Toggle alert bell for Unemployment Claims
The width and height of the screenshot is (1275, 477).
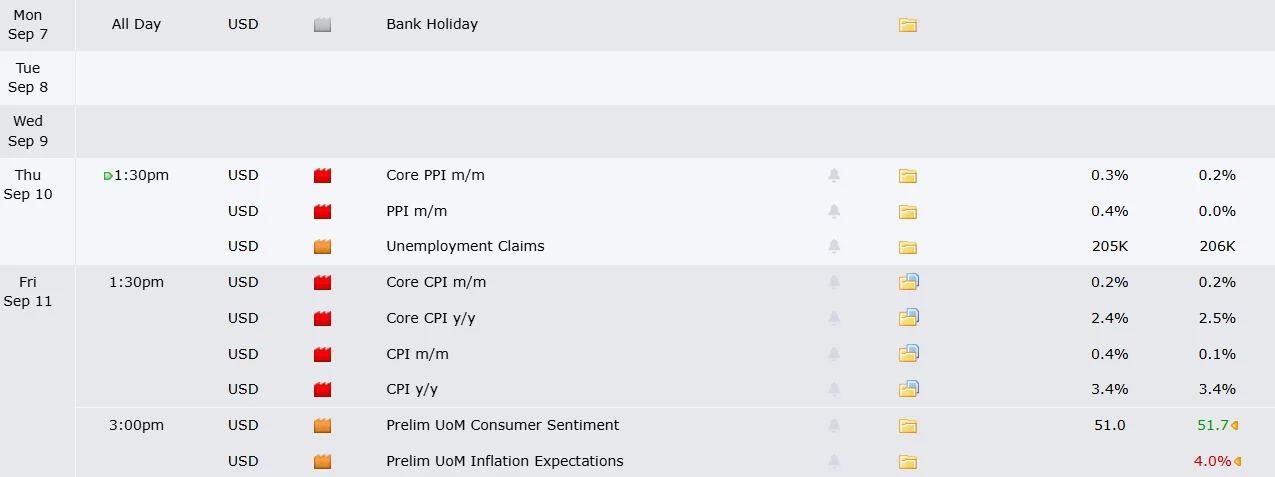click(x=834, y=247)
